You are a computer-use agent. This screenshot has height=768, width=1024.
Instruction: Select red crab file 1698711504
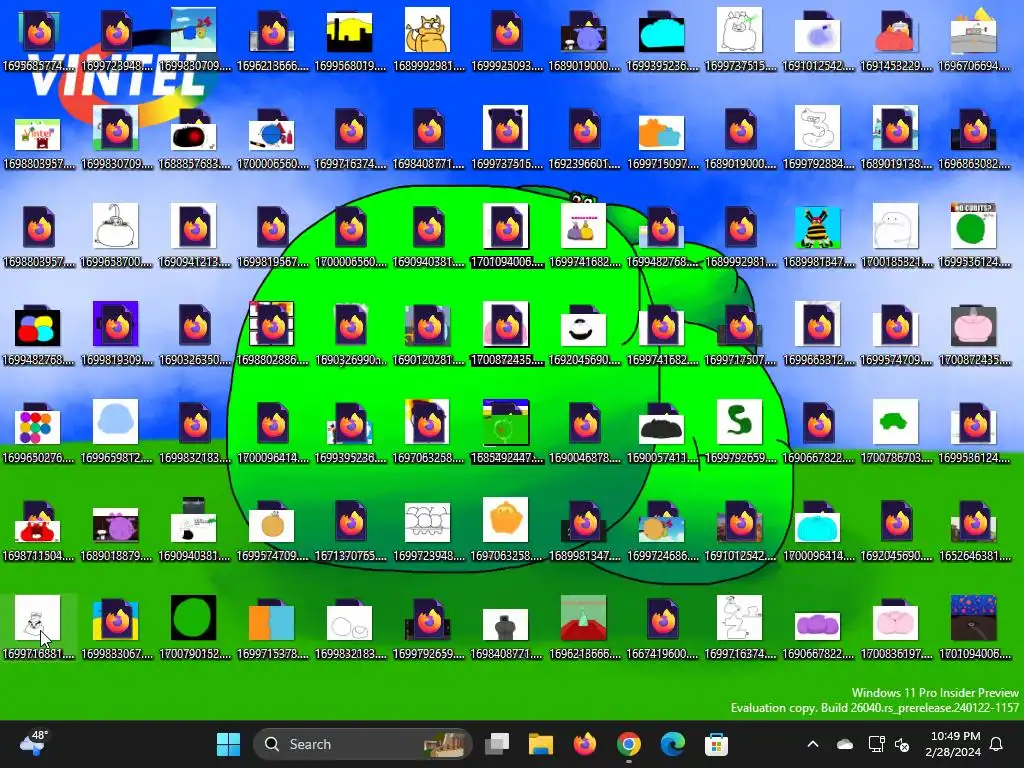tap(38, 530)
